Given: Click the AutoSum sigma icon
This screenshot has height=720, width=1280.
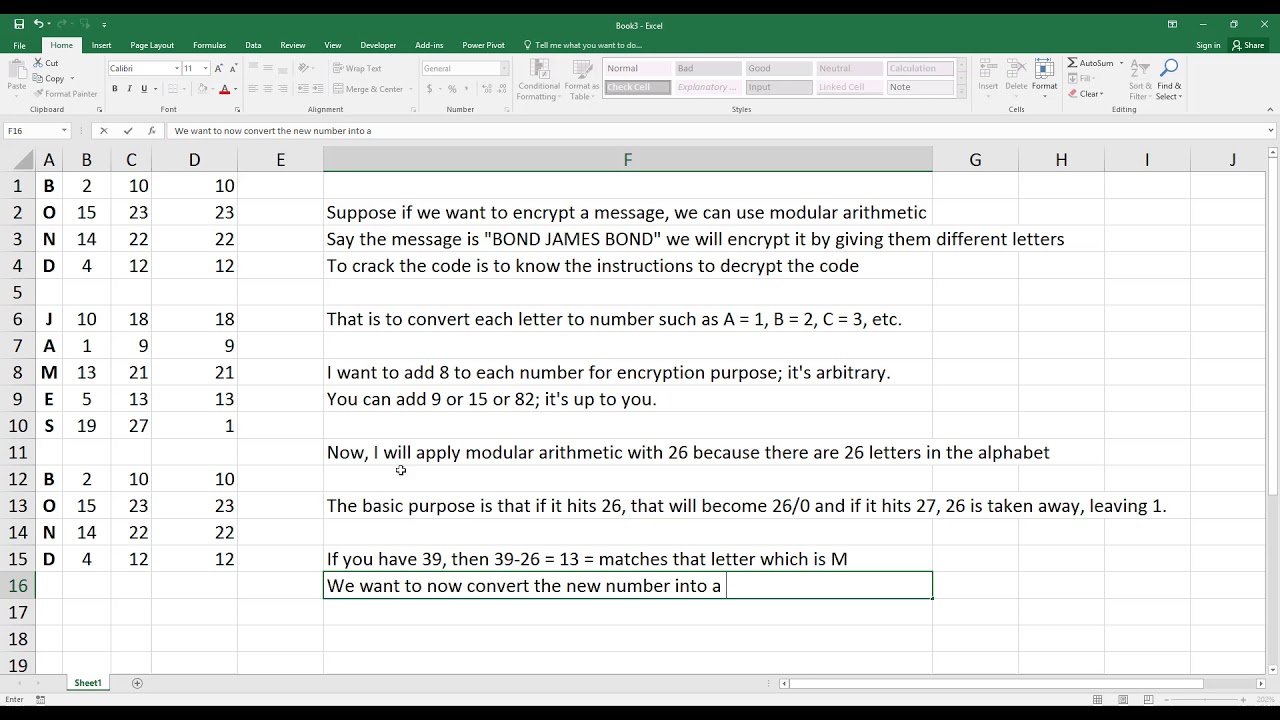Looking at the screenshot, I should click(1072, 63).
